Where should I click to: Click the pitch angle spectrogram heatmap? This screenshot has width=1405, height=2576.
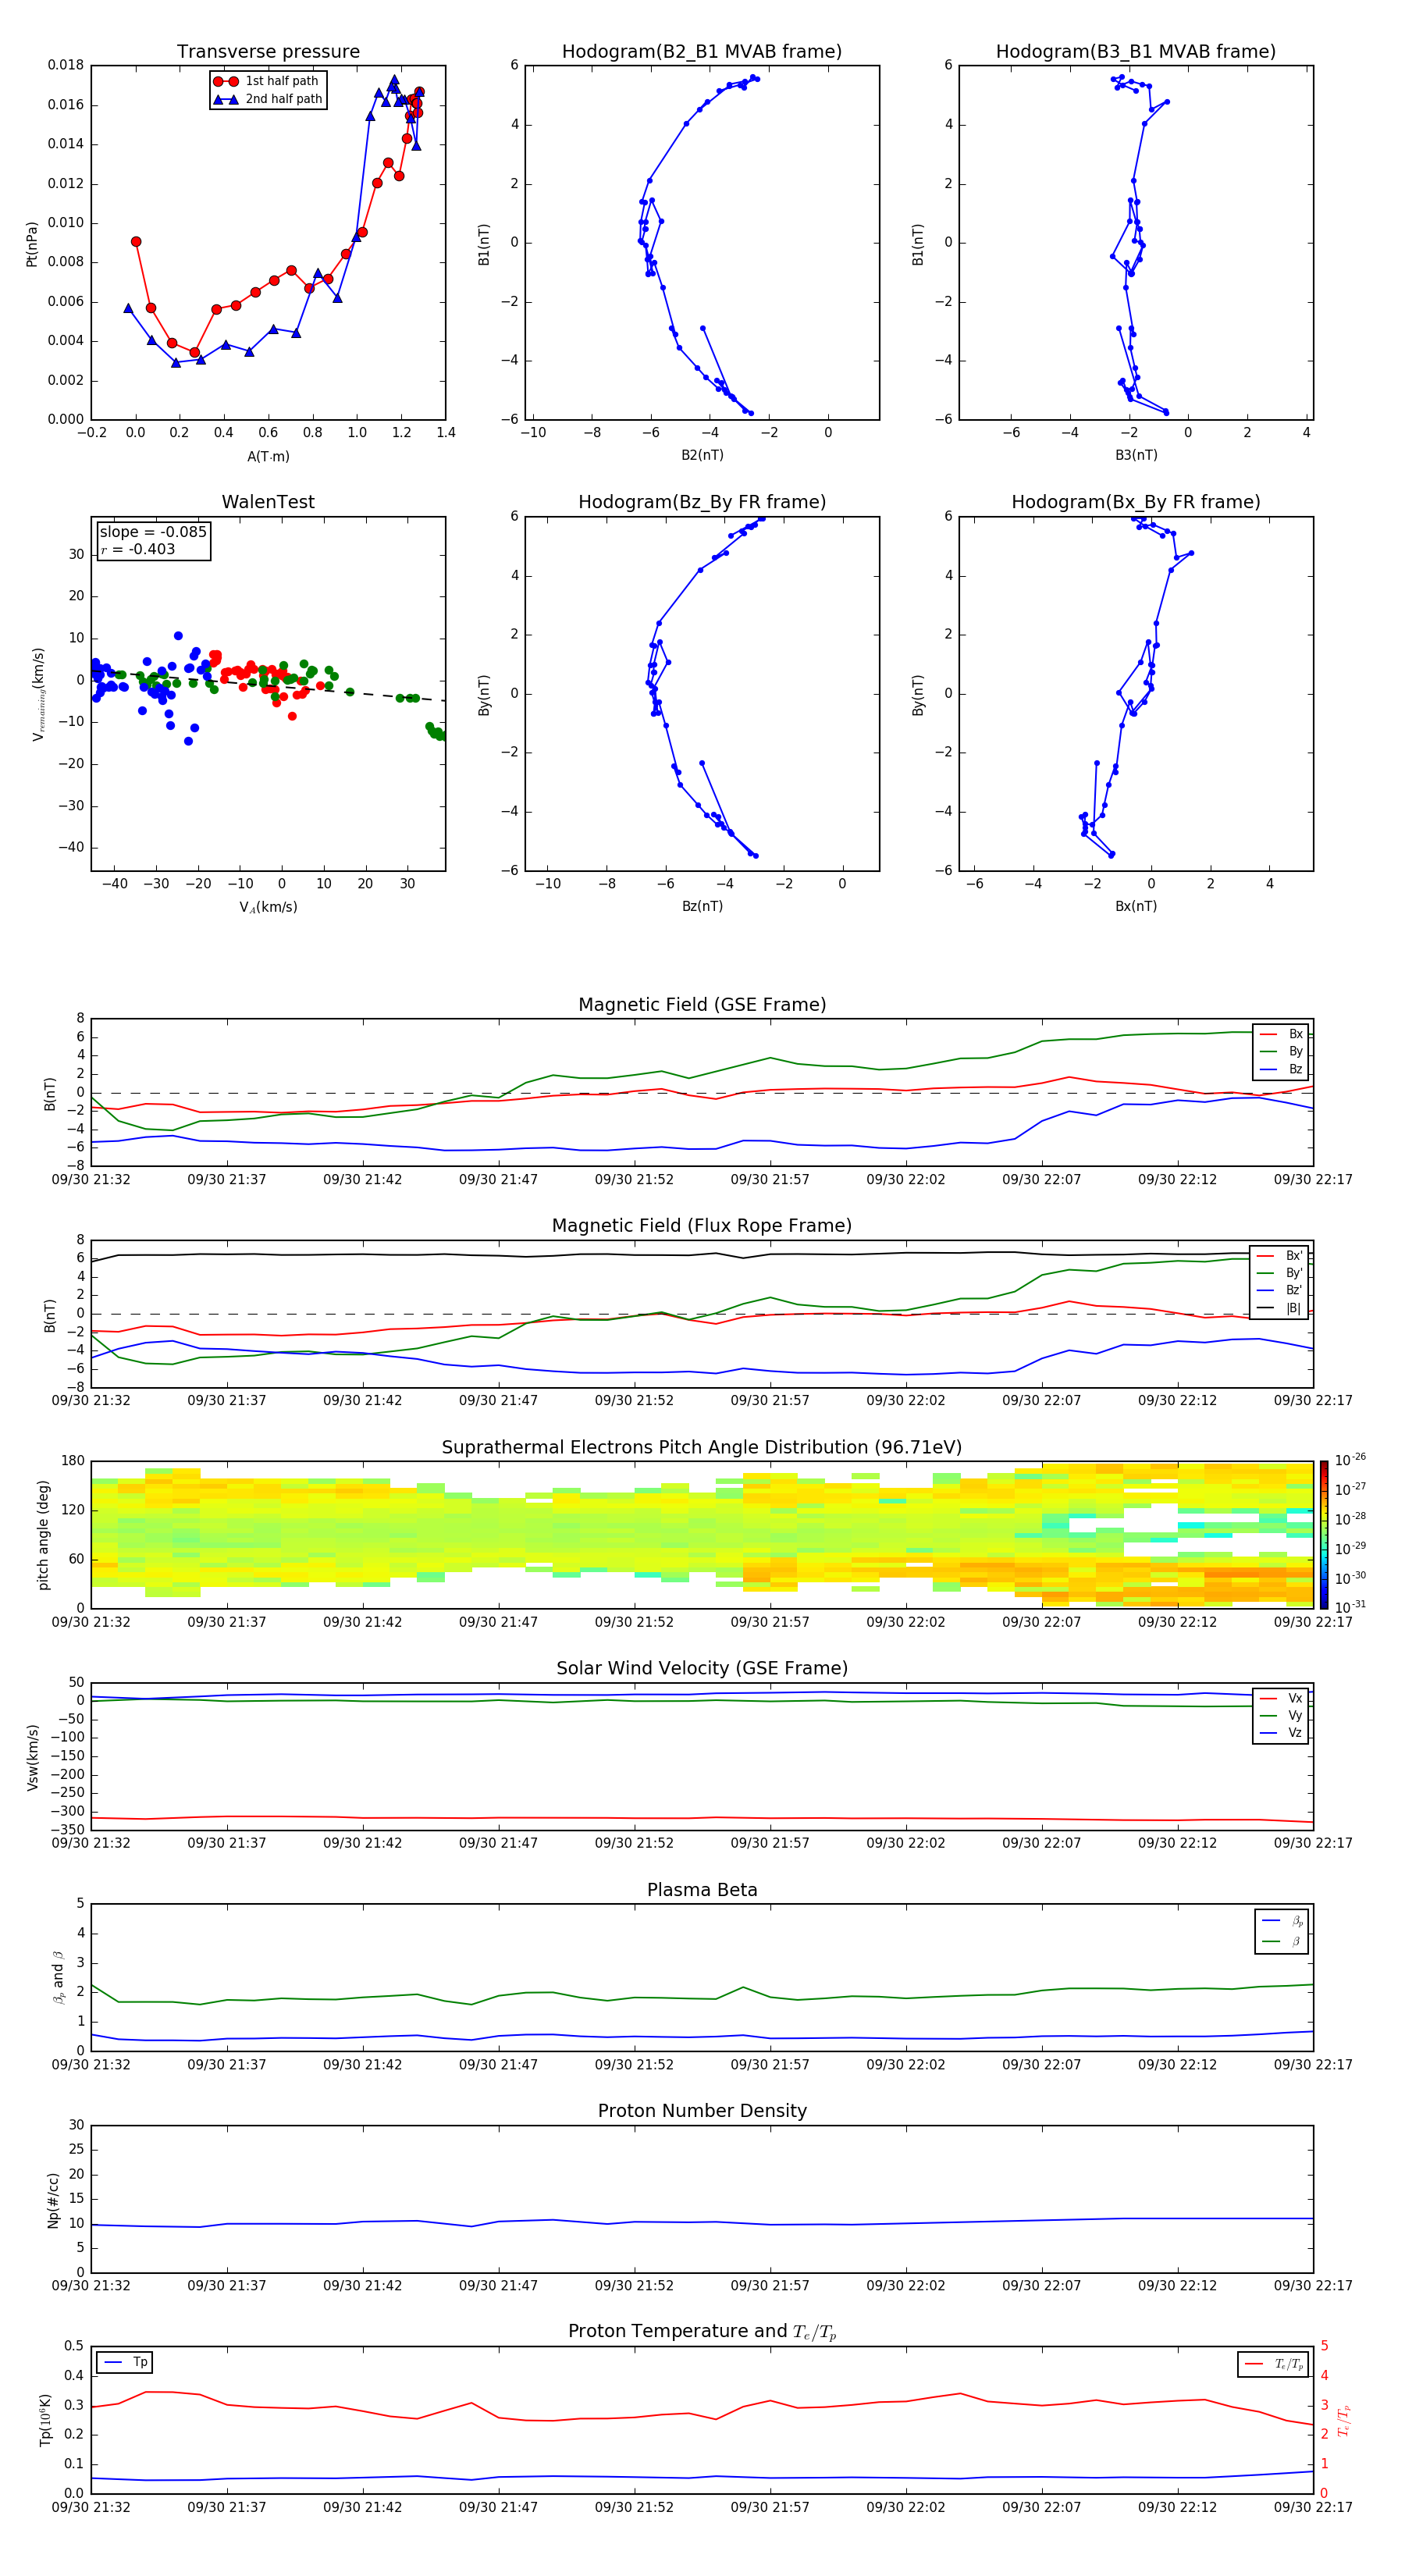coord(702,1534)
